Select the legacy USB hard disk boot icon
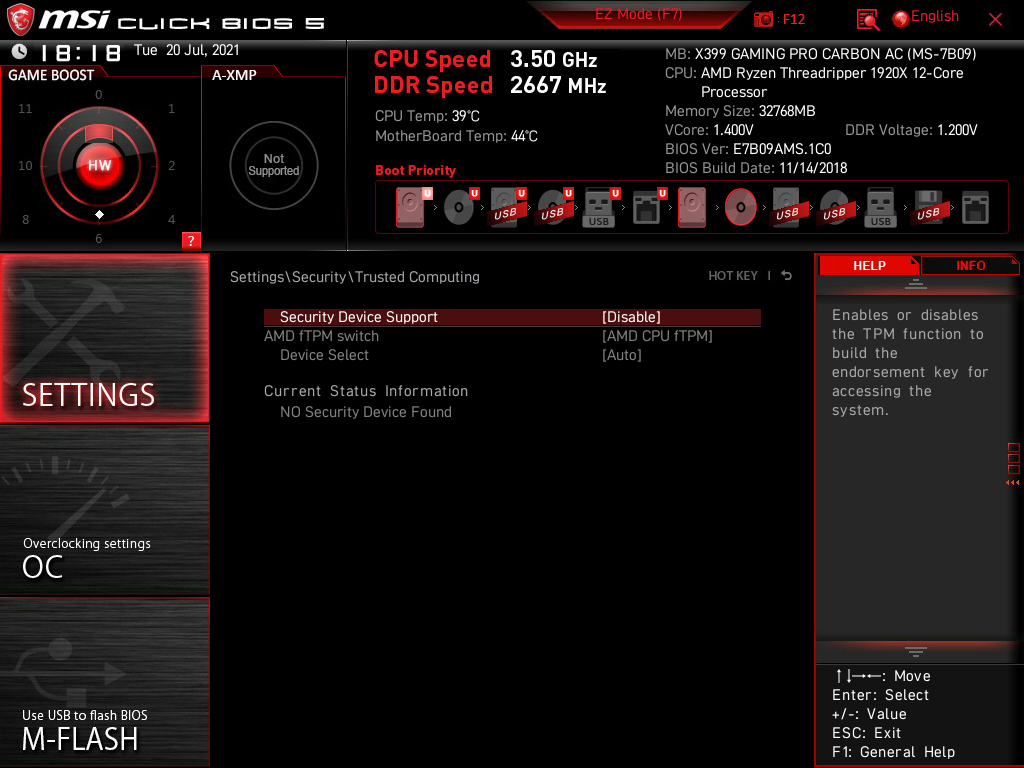The width and height of the screenshot is (1024, 768). pyautogui.click(x=787, y=207)
